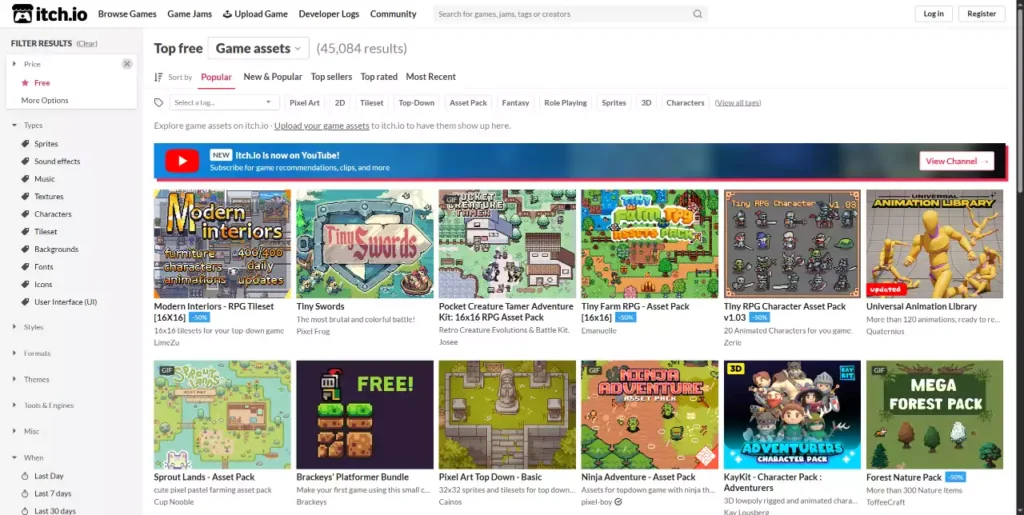
Task: Open the Select a tag dropdown
Action: click(224, 102)
